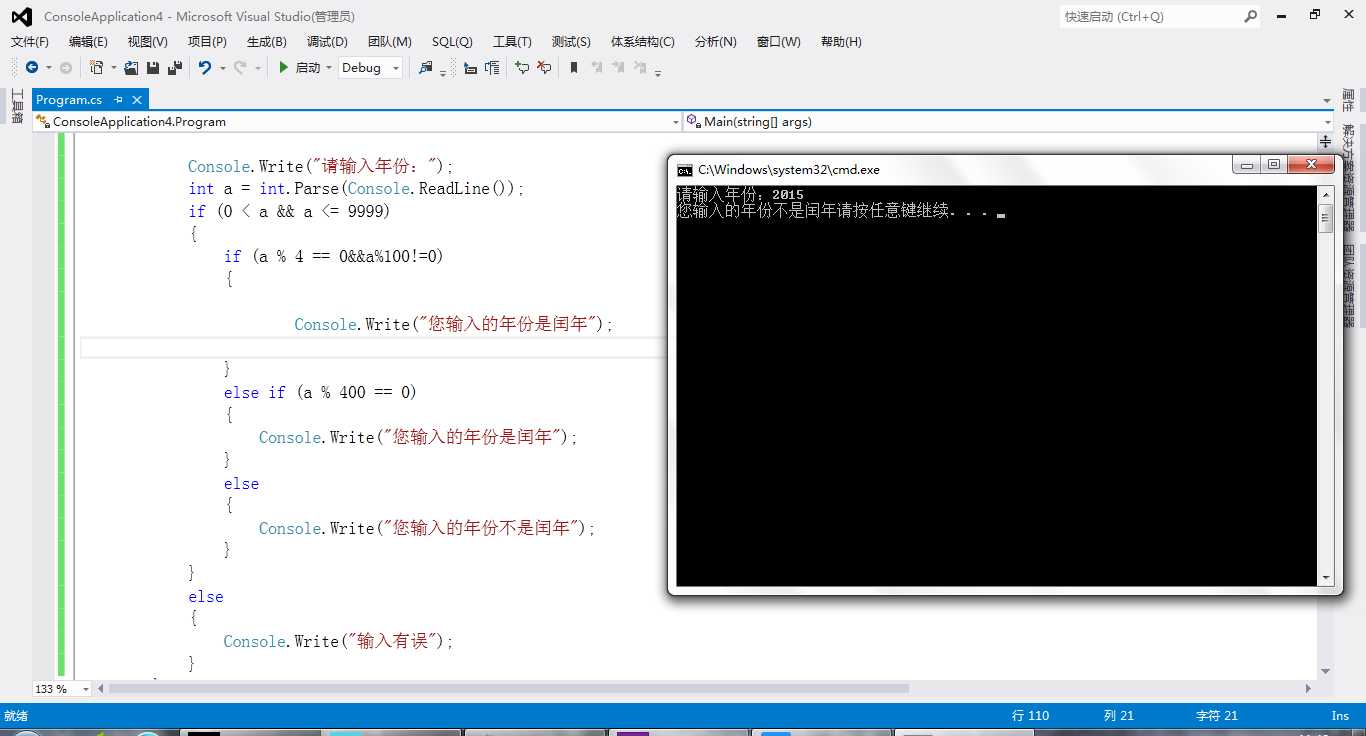Open the New Project dropdown arrow
The image size is (1366, 736).
[113, 68]
